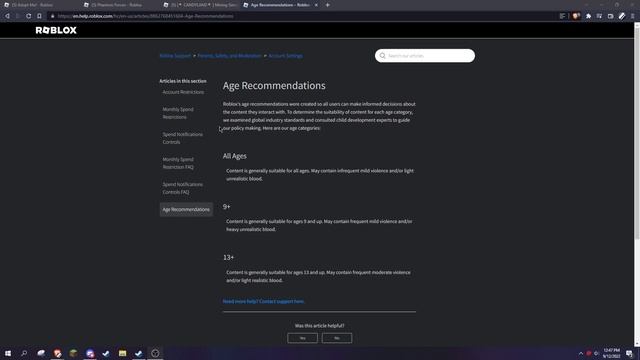Open the browser main menu icon
This screenshot has height=360, width=640.
click(x=633, y=16)
